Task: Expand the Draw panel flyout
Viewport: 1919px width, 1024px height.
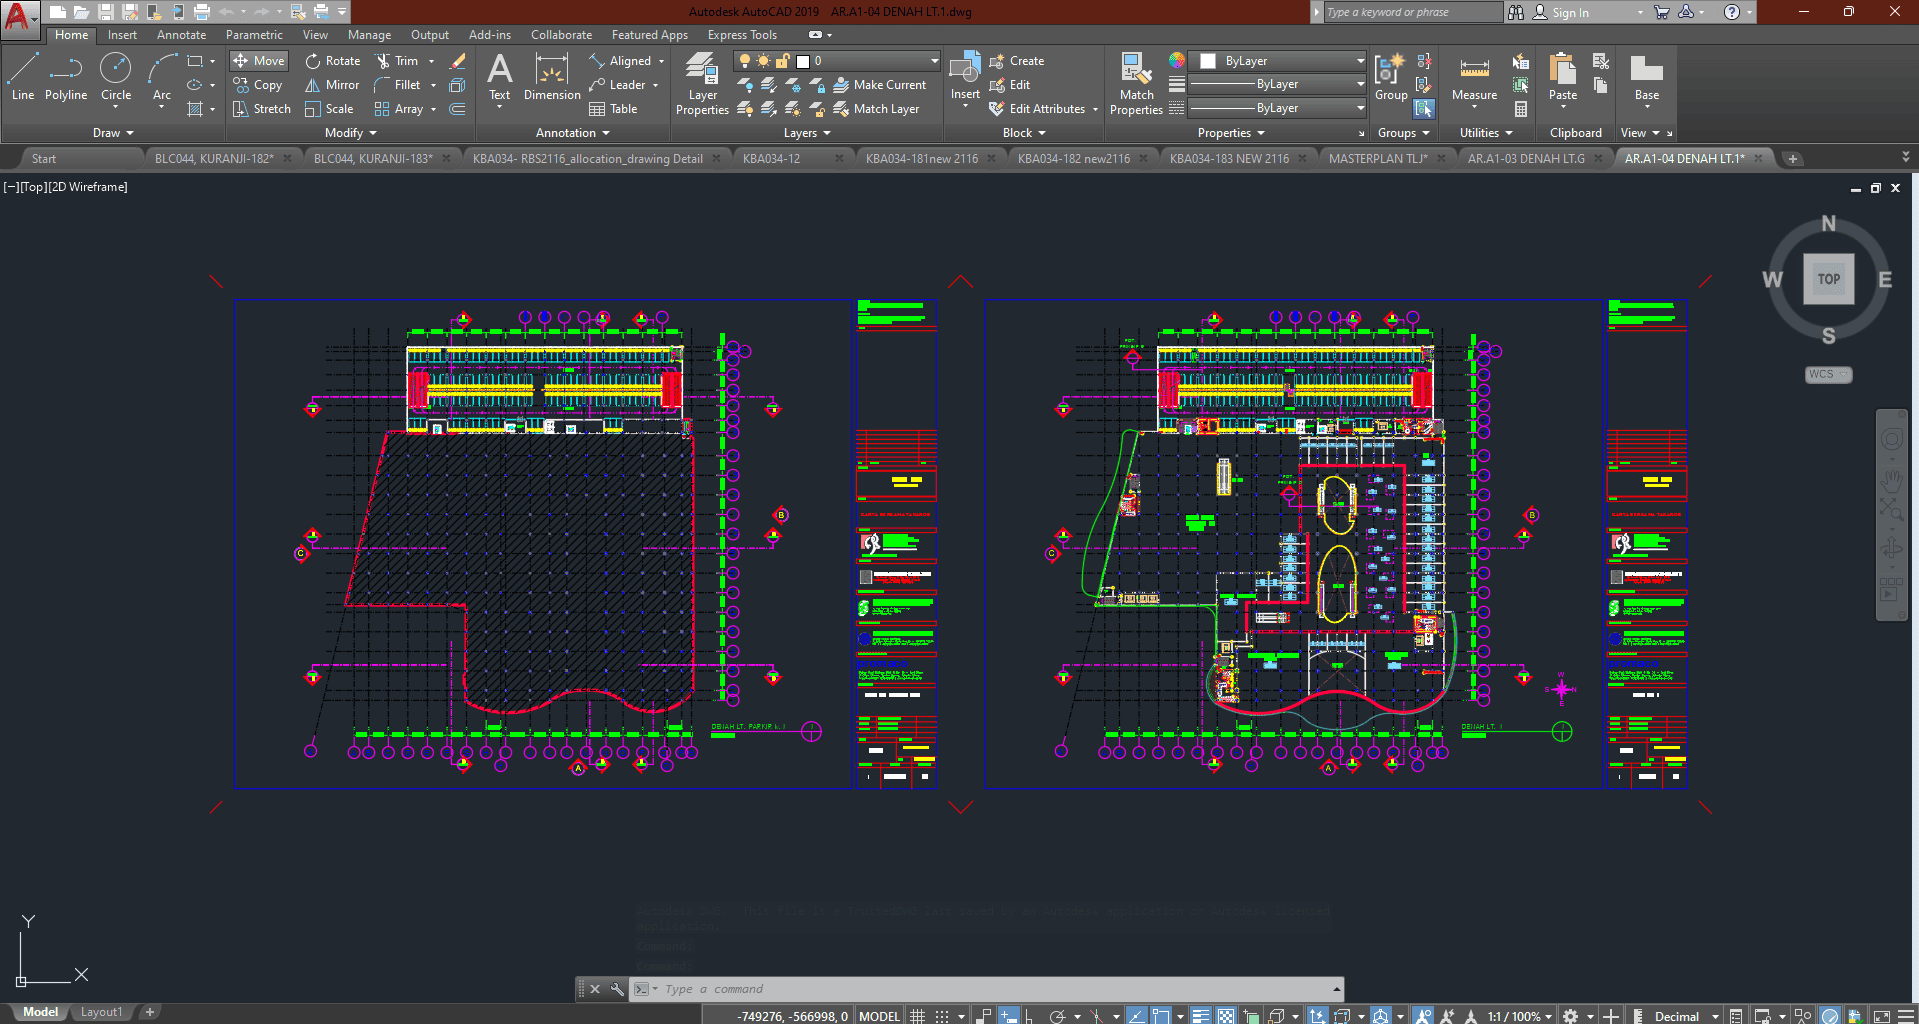Action: tap(113, 133)
